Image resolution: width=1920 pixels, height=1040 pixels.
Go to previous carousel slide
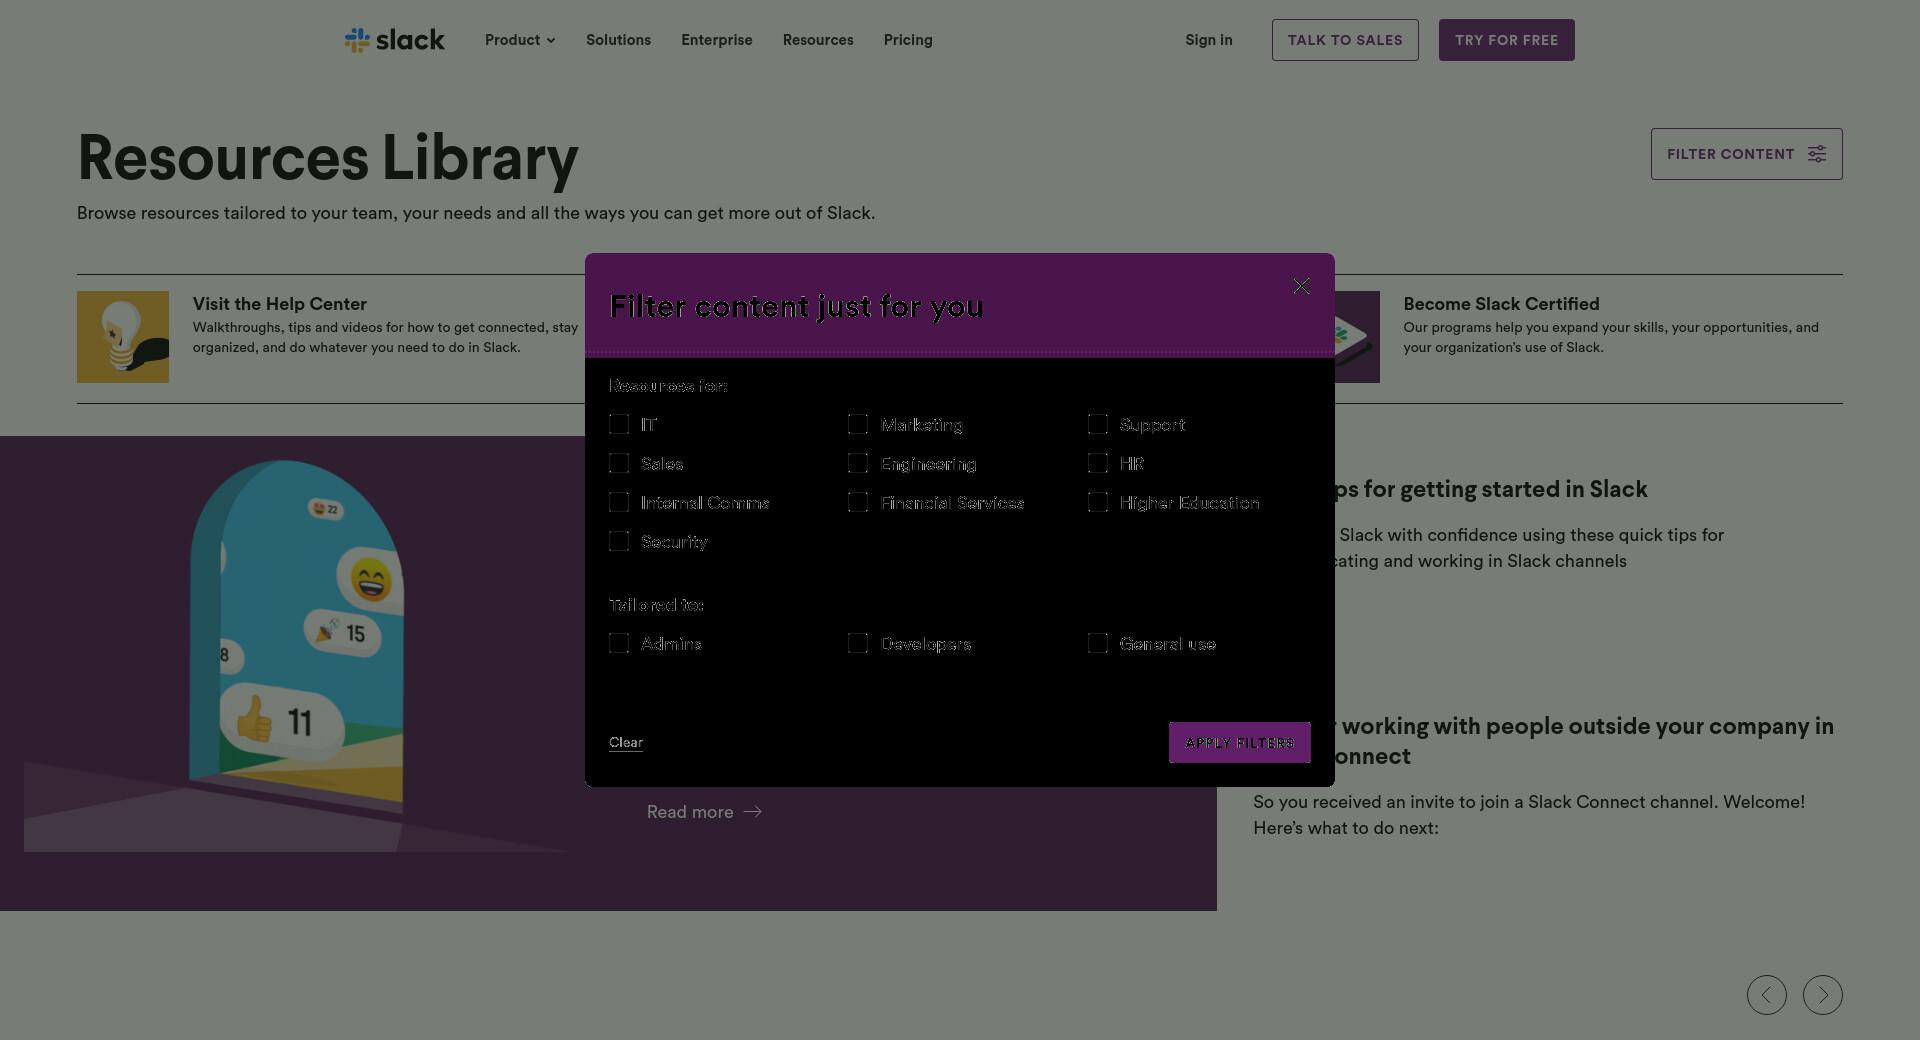(x=1766, y=995)
